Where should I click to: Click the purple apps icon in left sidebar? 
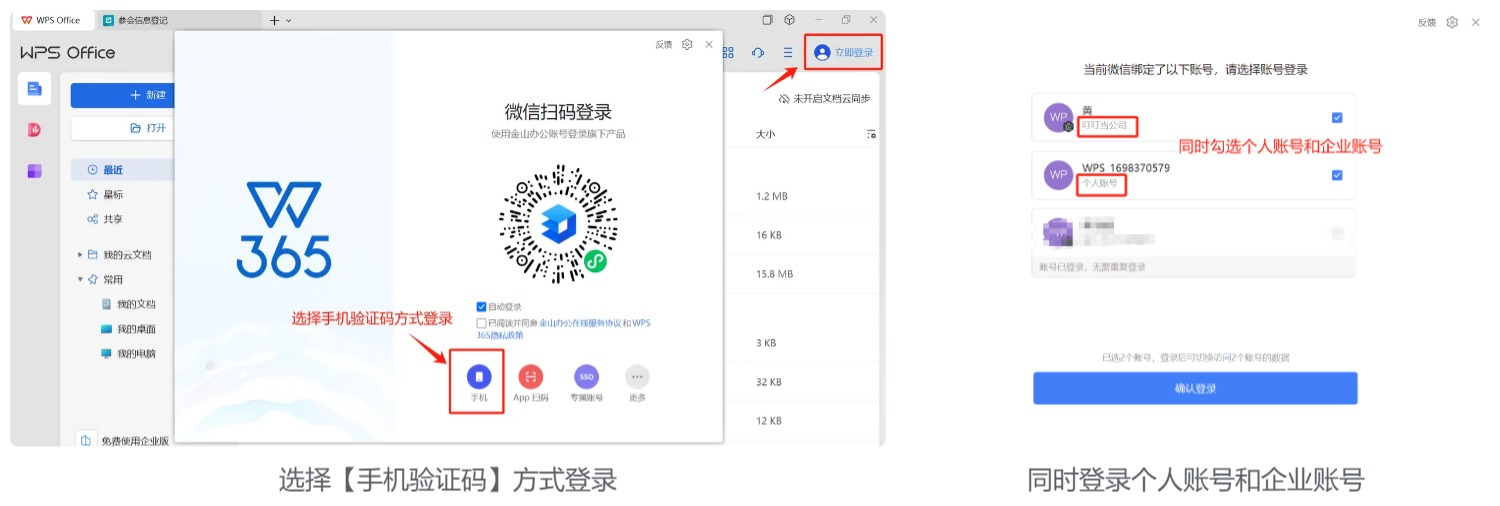click(x=34, y=171)
